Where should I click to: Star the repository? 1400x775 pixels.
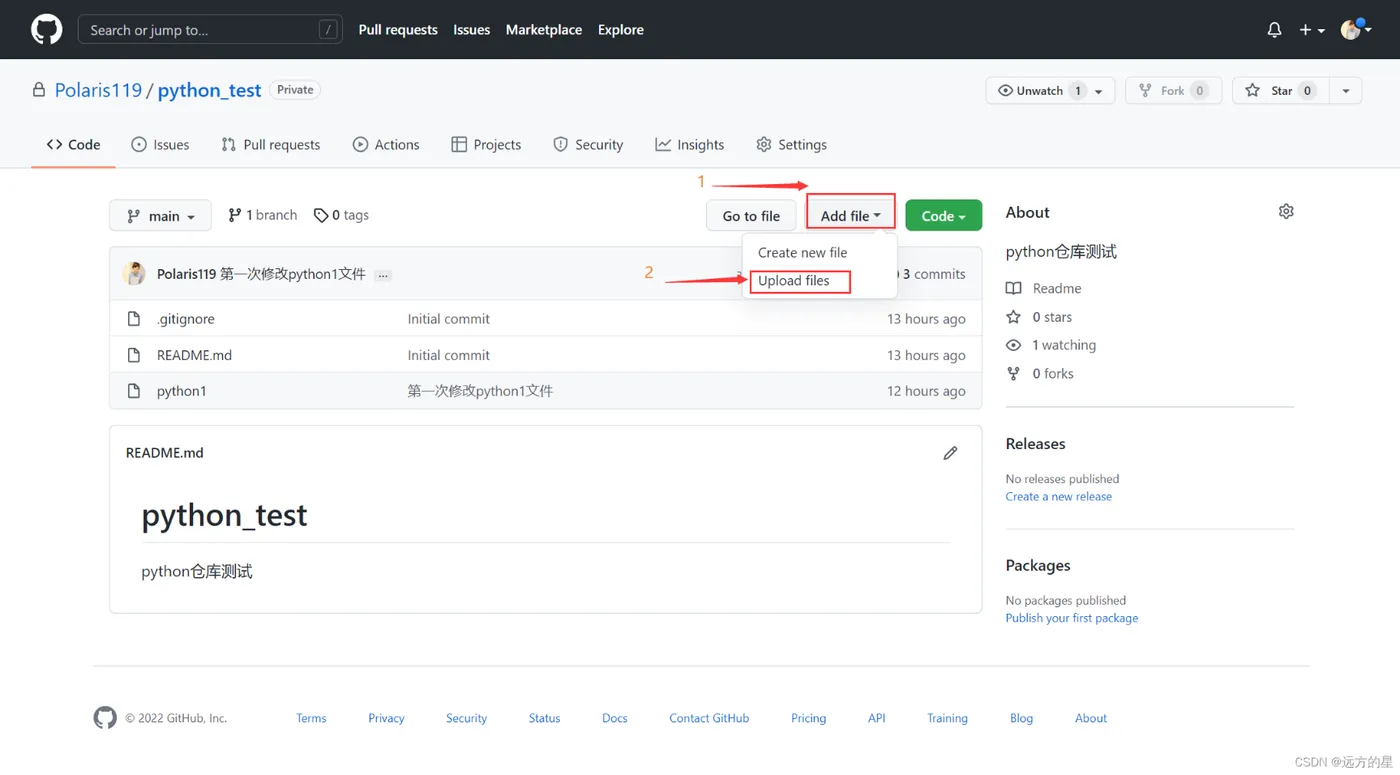[x=1281, y=91]
